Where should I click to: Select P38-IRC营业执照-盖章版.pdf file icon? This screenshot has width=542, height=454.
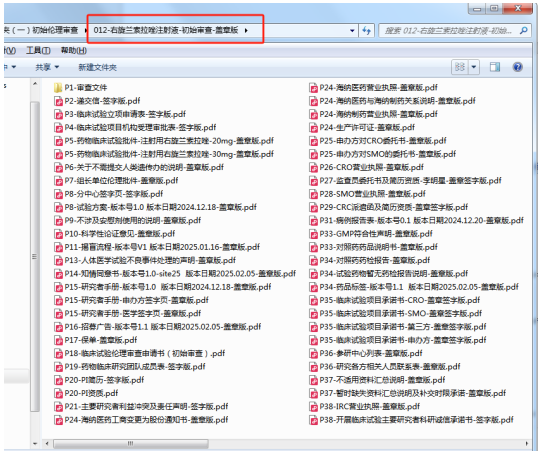click(313, 407)
